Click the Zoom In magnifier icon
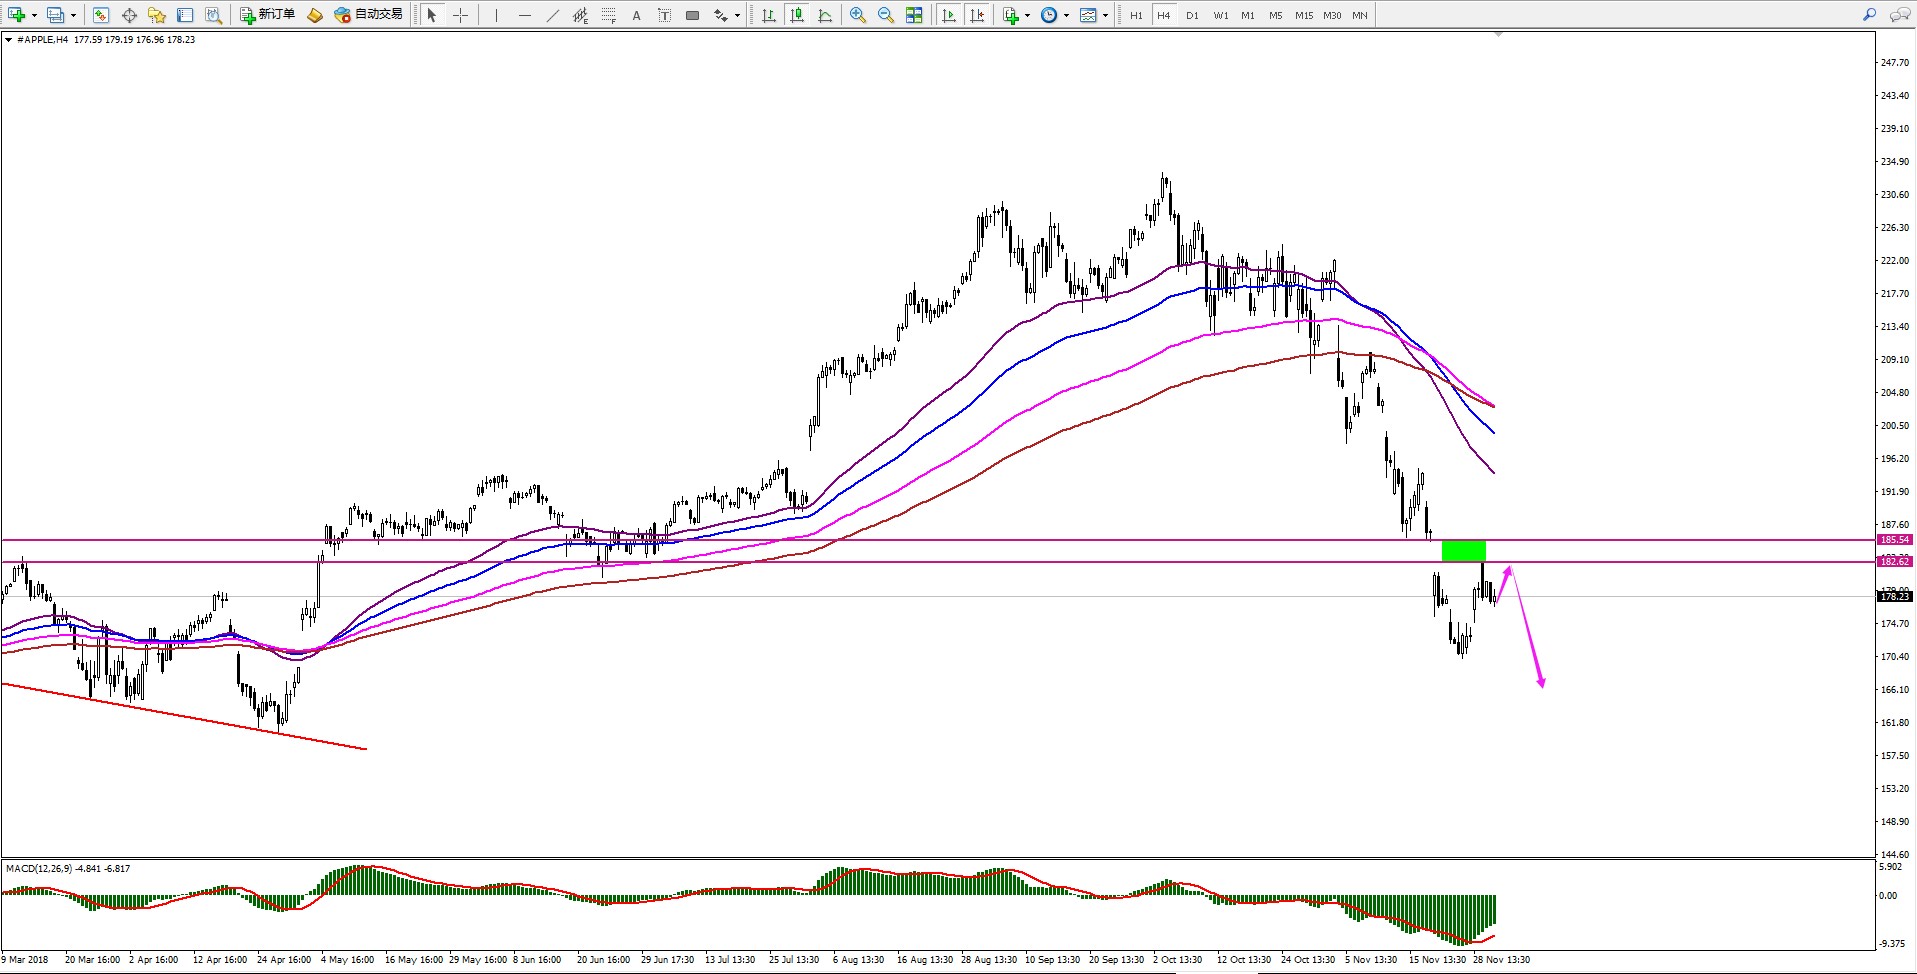This screenshot has width=1917, height=974. tap(857, 15)
